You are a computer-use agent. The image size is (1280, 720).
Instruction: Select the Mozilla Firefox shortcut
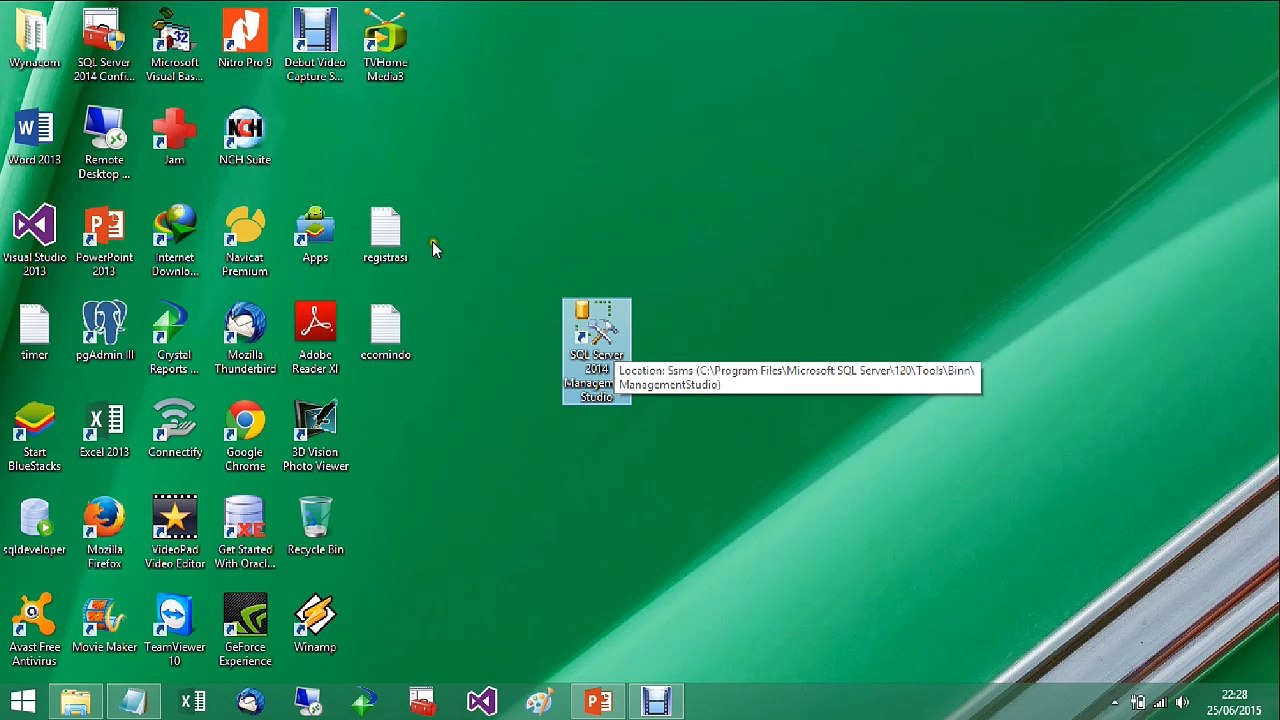104,532
